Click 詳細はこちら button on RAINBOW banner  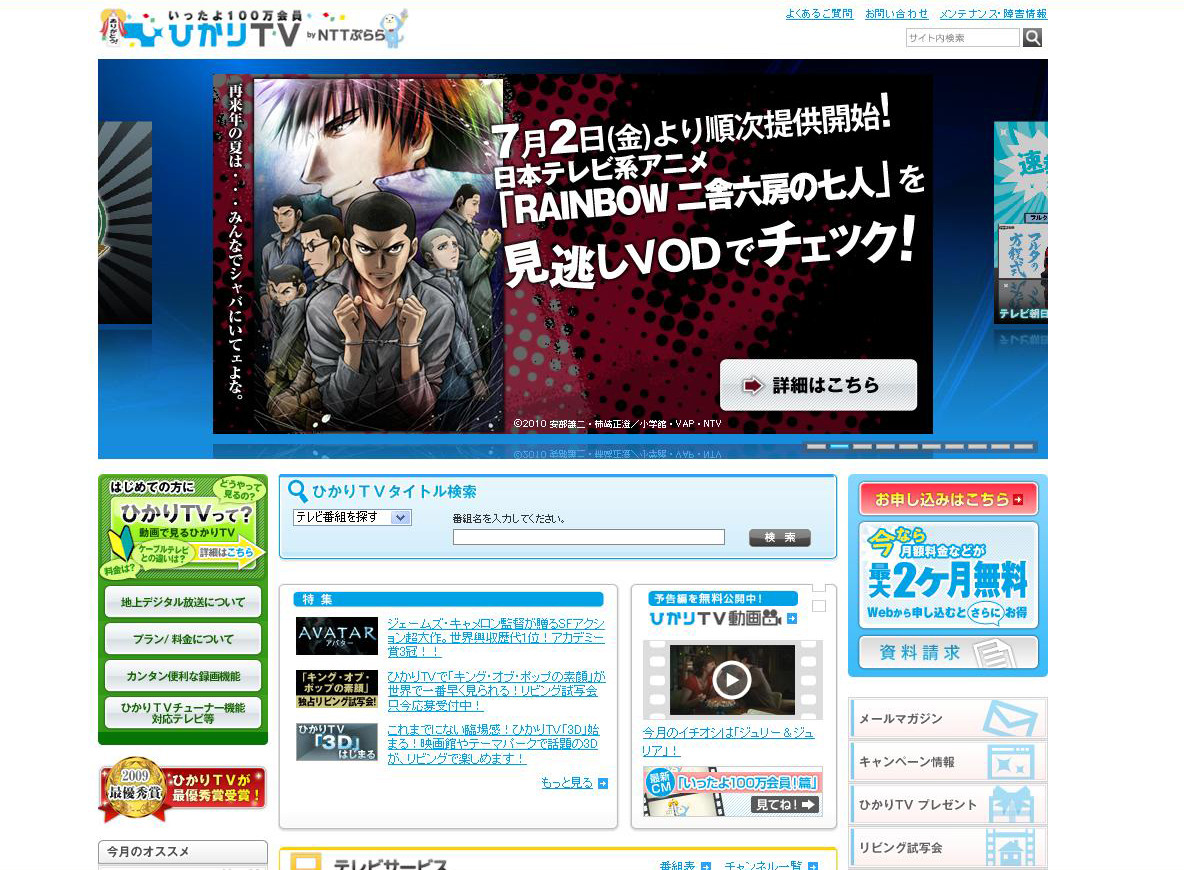[x=819, y=385]
